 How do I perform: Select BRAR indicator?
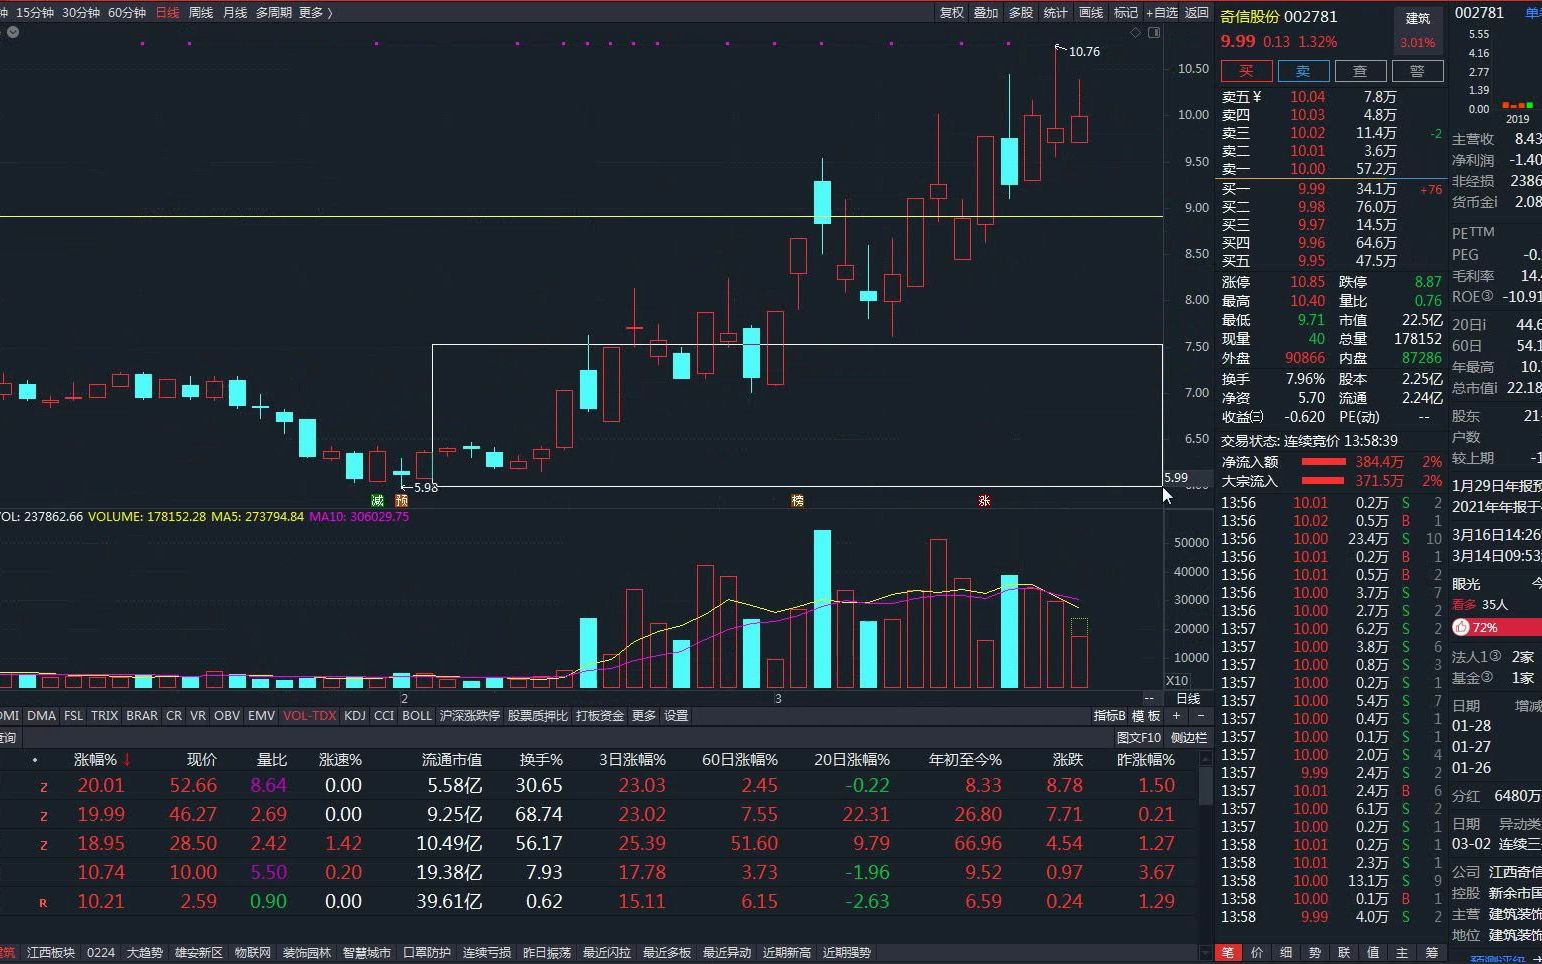click(x=142, y=716)
